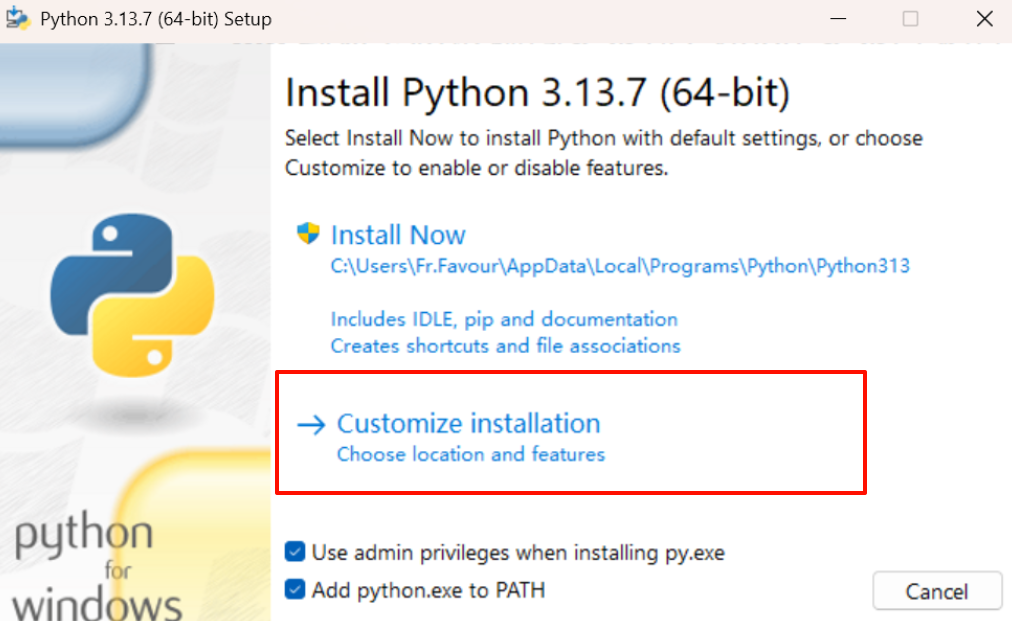The image size is (1012, 621).
Task: Click the UAC shield icon beside Install Now
Action: click(309, 233)
